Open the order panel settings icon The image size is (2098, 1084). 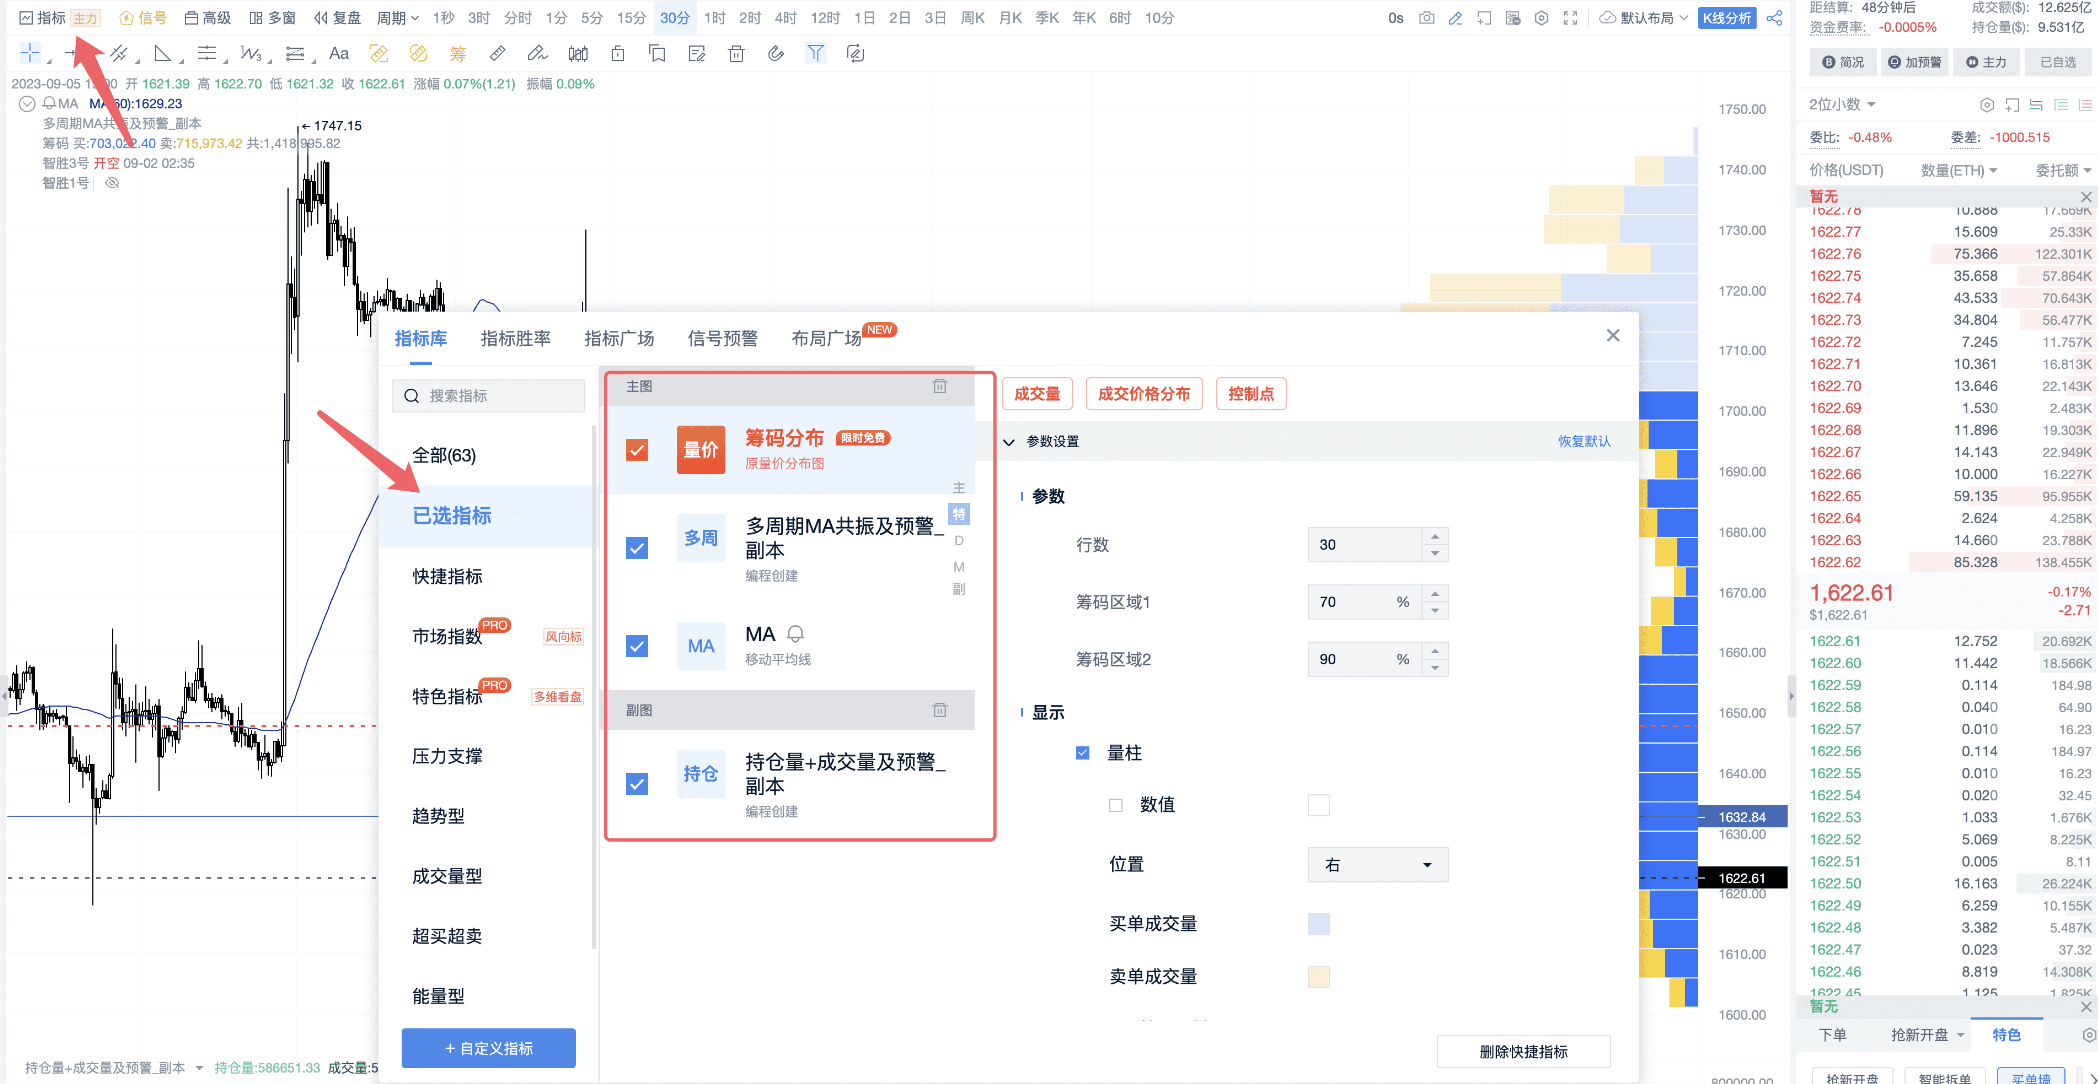pyautogui.click(x=2089, y=1035)
